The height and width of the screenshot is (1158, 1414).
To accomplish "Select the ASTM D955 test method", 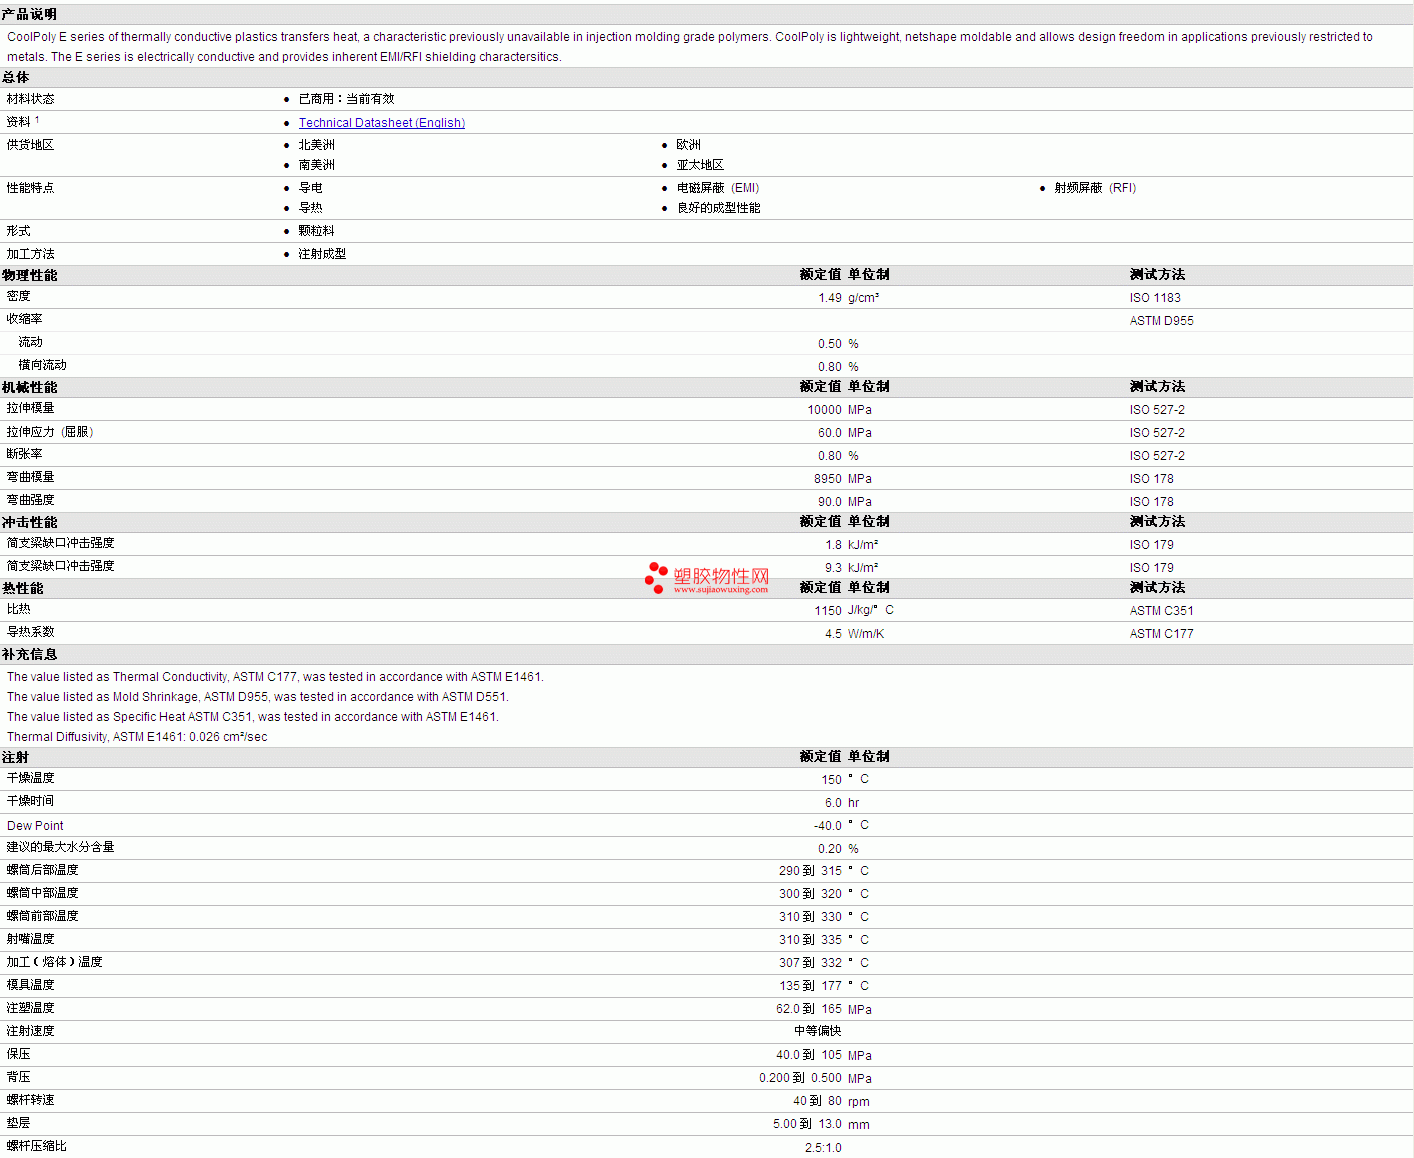I will click(1162, 321).
